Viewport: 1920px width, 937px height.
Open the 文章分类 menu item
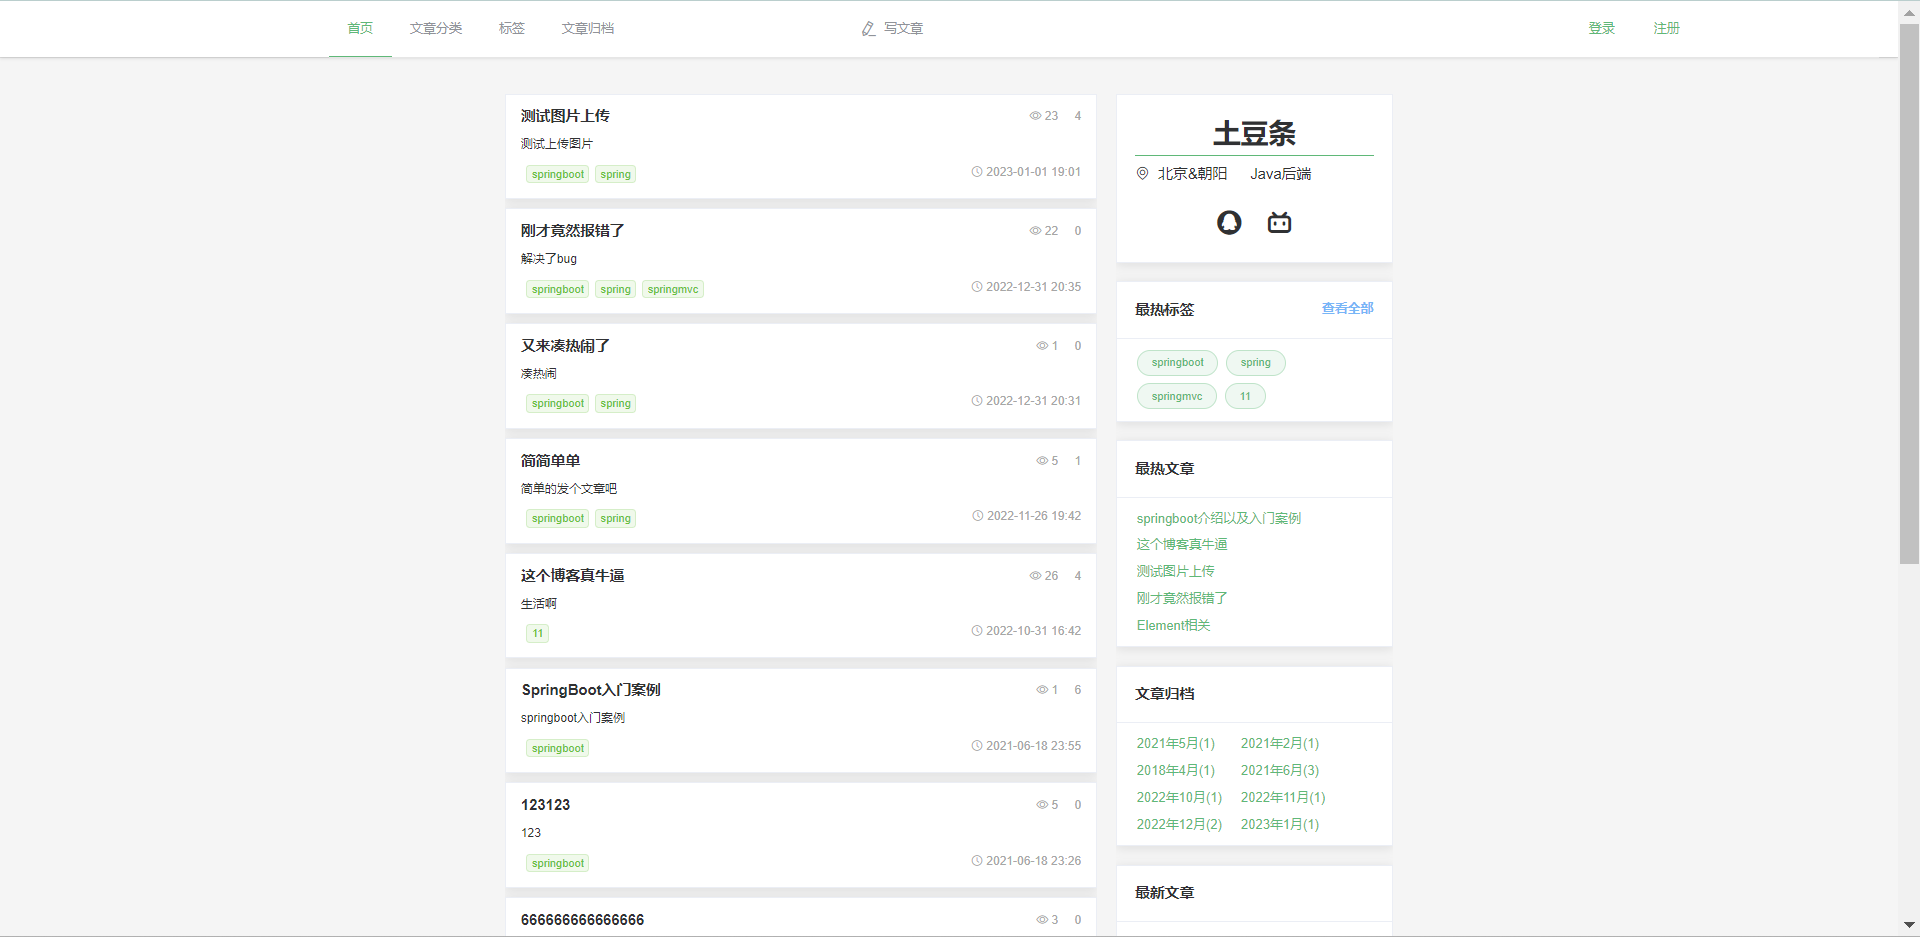436,29
